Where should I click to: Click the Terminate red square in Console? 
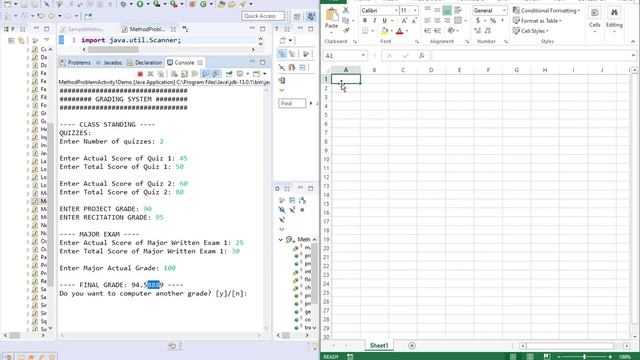point(140,74)
